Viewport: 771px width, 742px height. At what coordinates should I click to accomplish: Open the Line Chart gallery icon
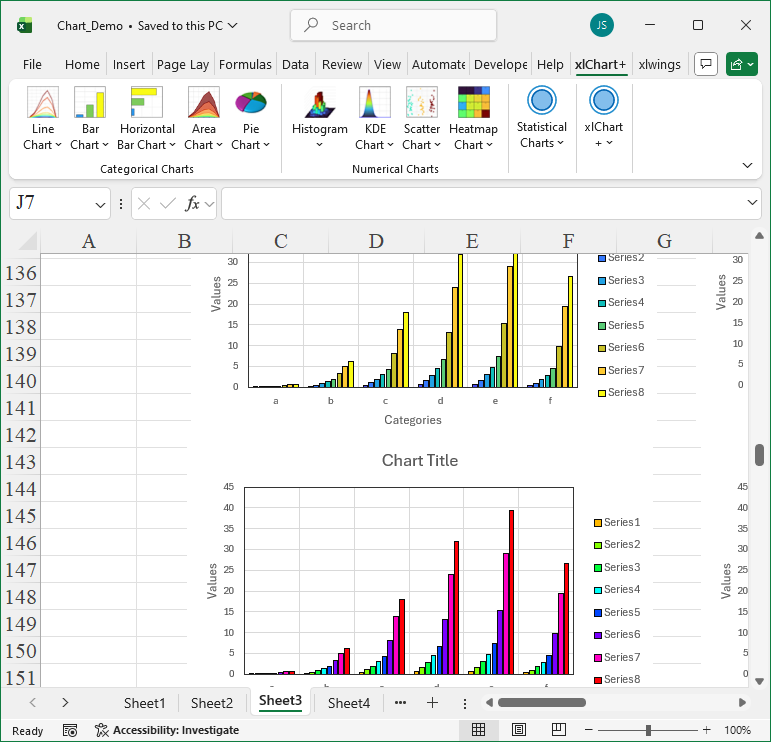click(x=43, y=104)
